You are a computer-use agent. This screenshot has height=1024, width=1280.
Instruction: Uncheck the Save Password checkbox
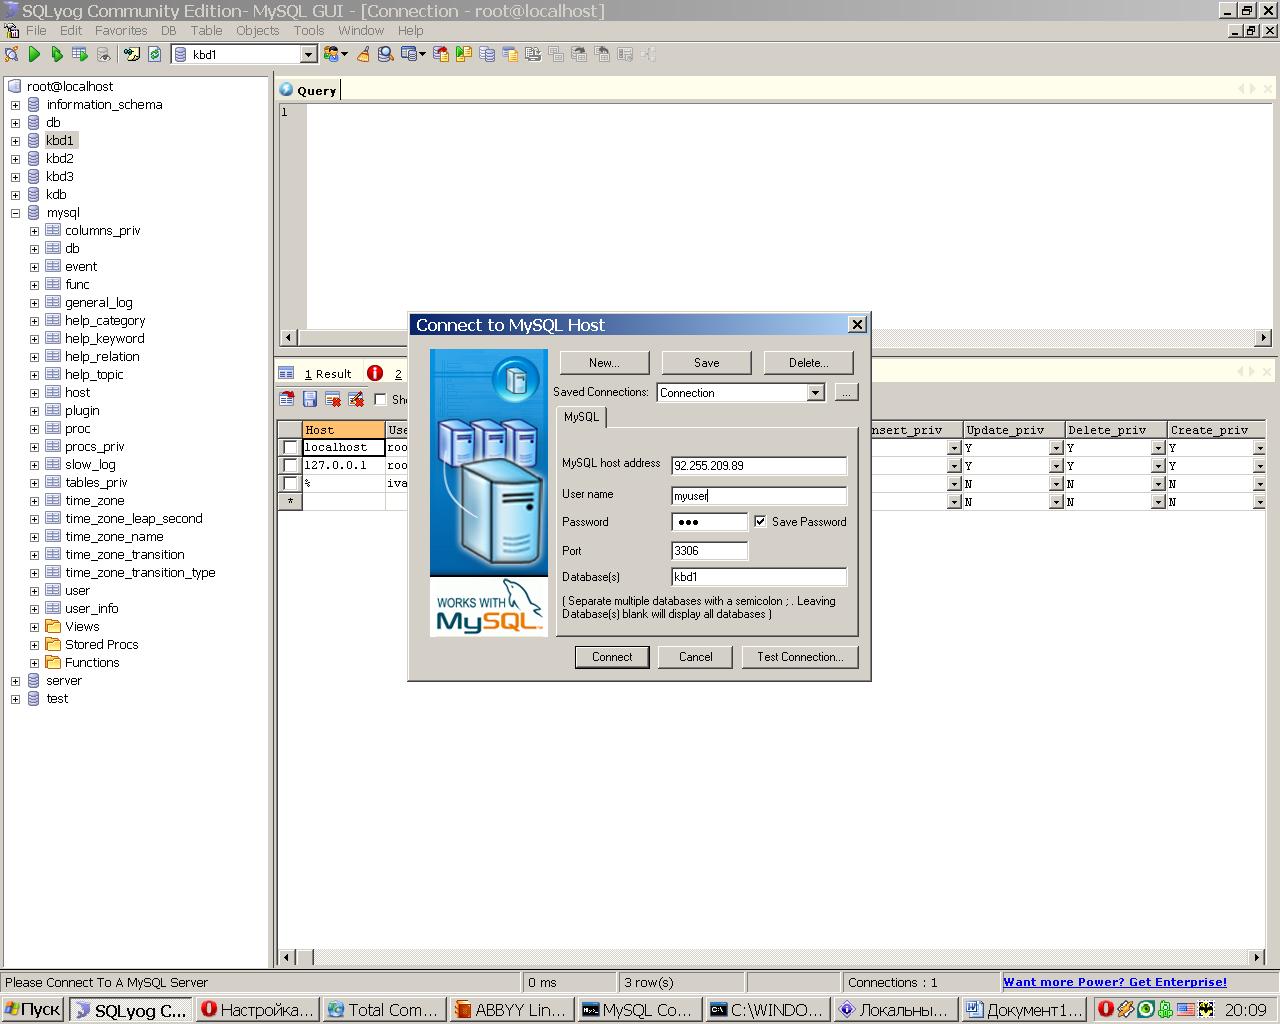(760, 522)
